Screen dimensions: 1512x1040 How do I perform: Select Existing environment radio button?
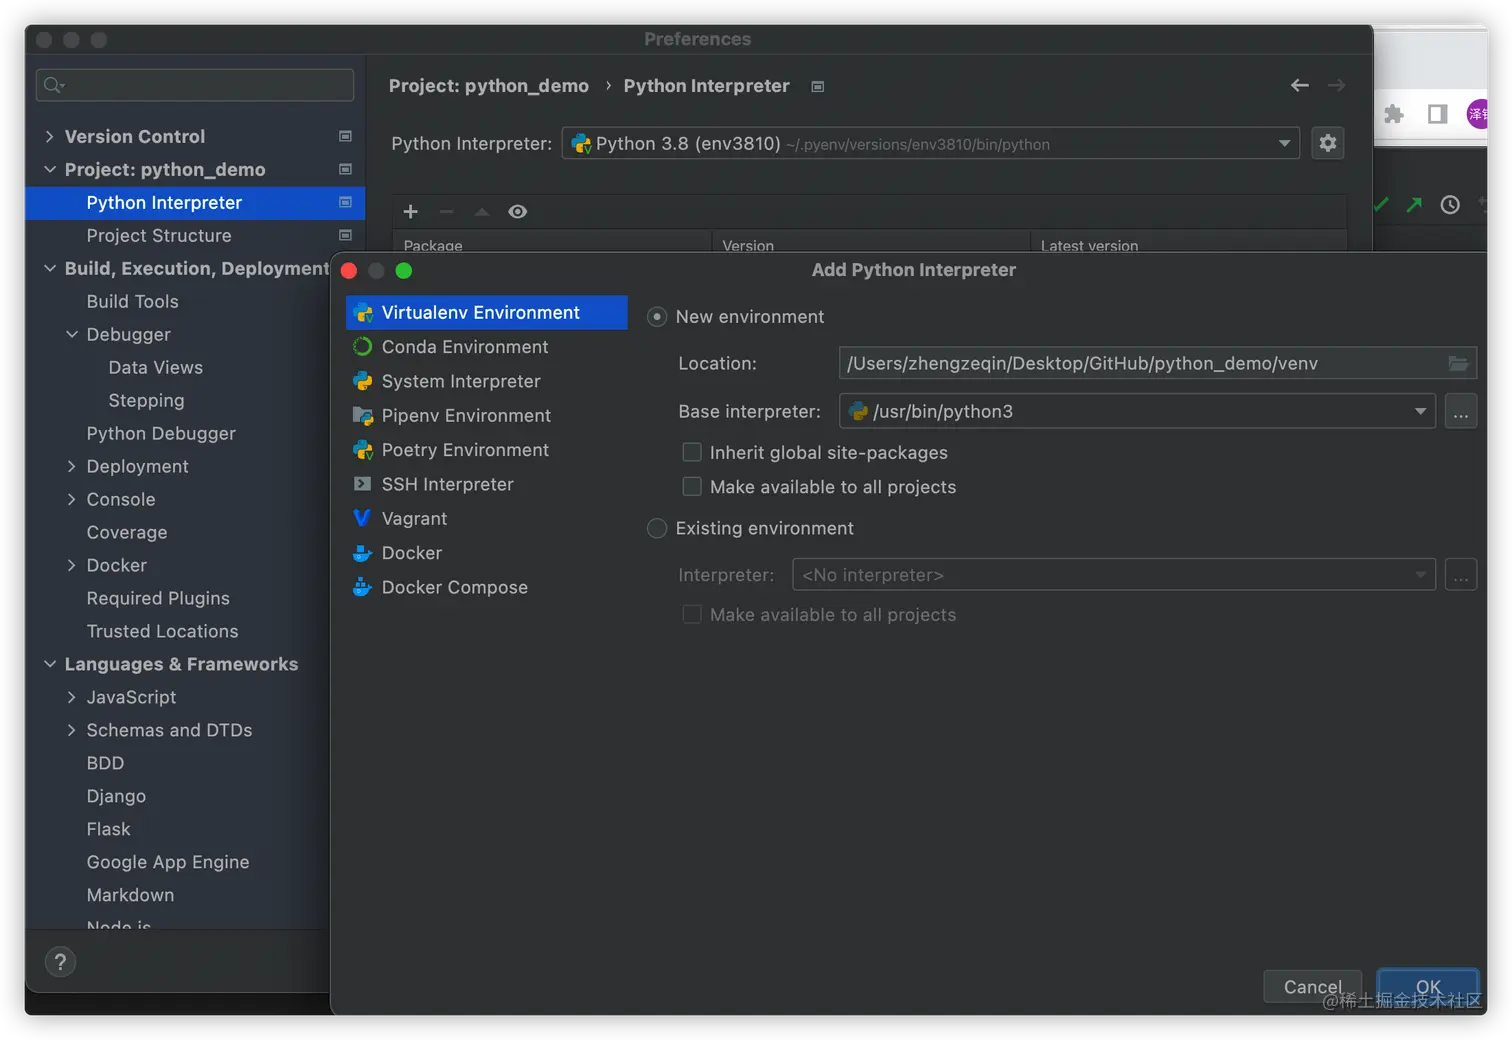[x=657, y=528]
